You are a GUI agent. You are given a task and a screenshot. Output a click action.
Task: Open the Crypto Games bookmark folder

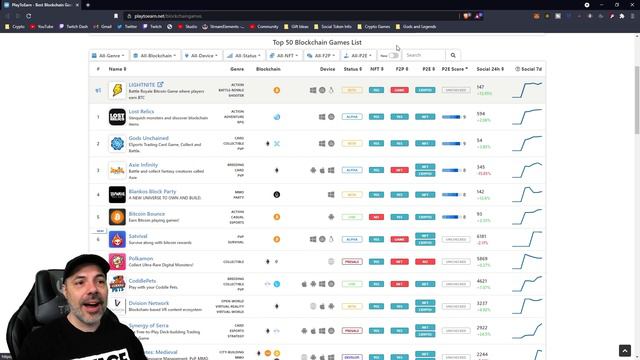point(373,27)
